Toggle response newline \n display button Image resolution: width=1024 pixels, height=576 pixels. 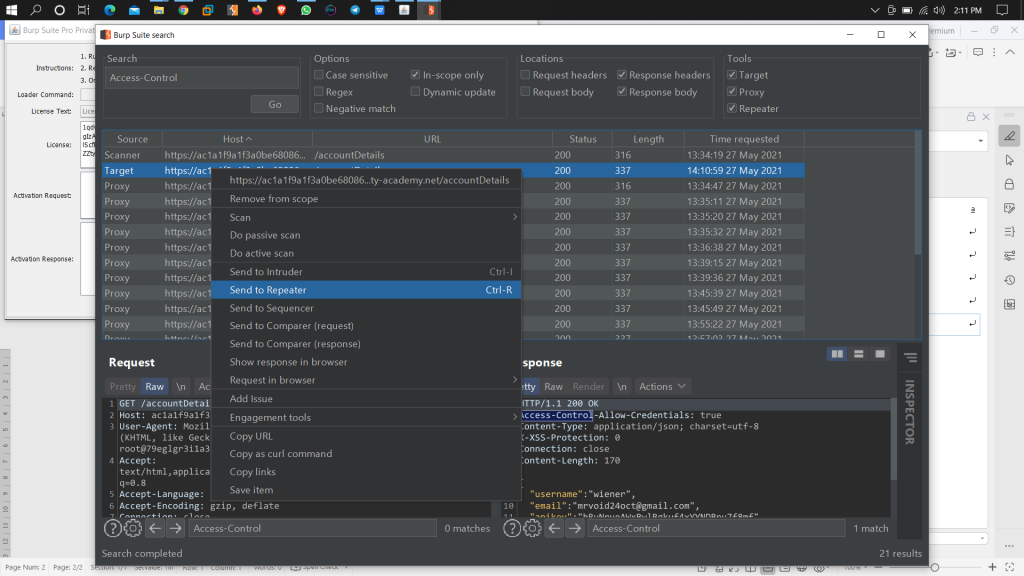[622, 387]
